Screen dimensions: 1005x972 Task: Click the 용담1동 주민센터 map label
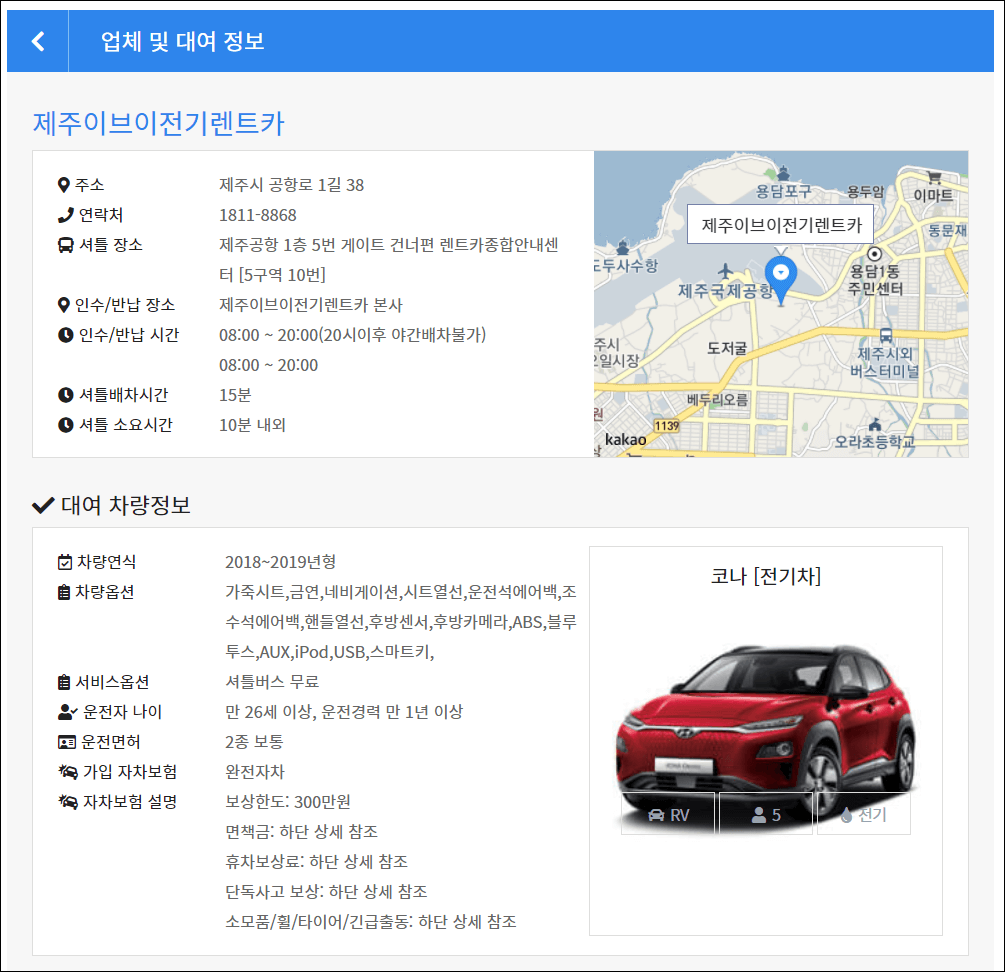[875, 280]
